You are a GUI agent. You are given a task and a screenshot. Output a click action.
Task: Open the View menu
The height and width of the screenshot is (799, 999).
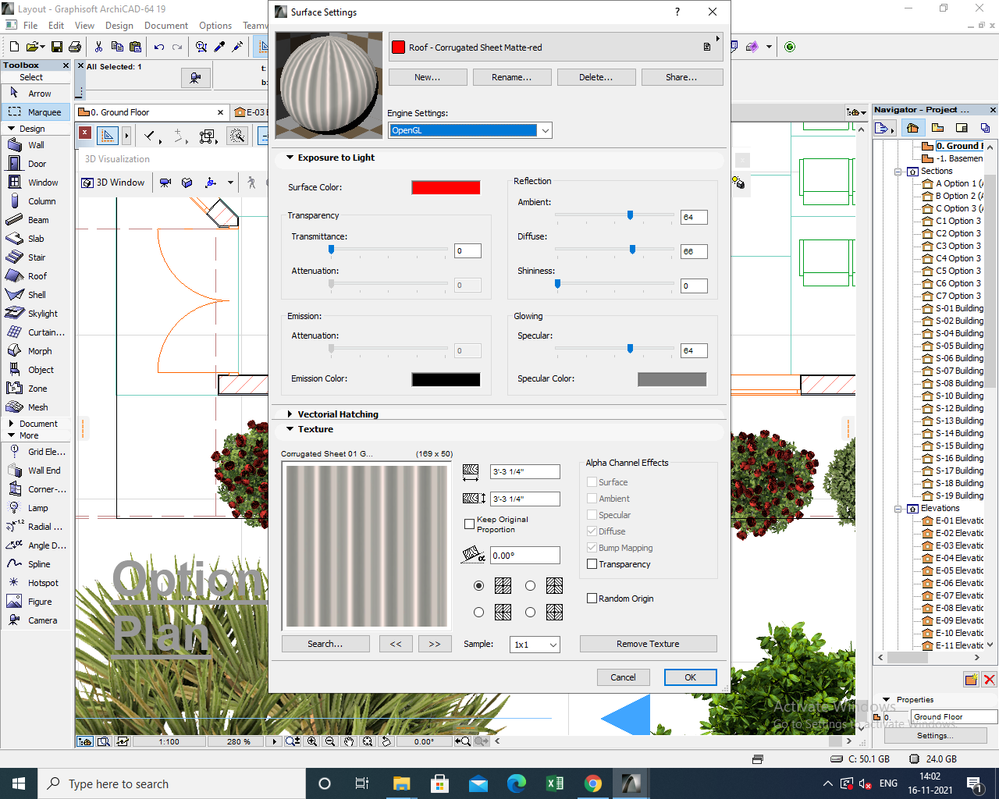pyautogui.click(x=84, y=25)
